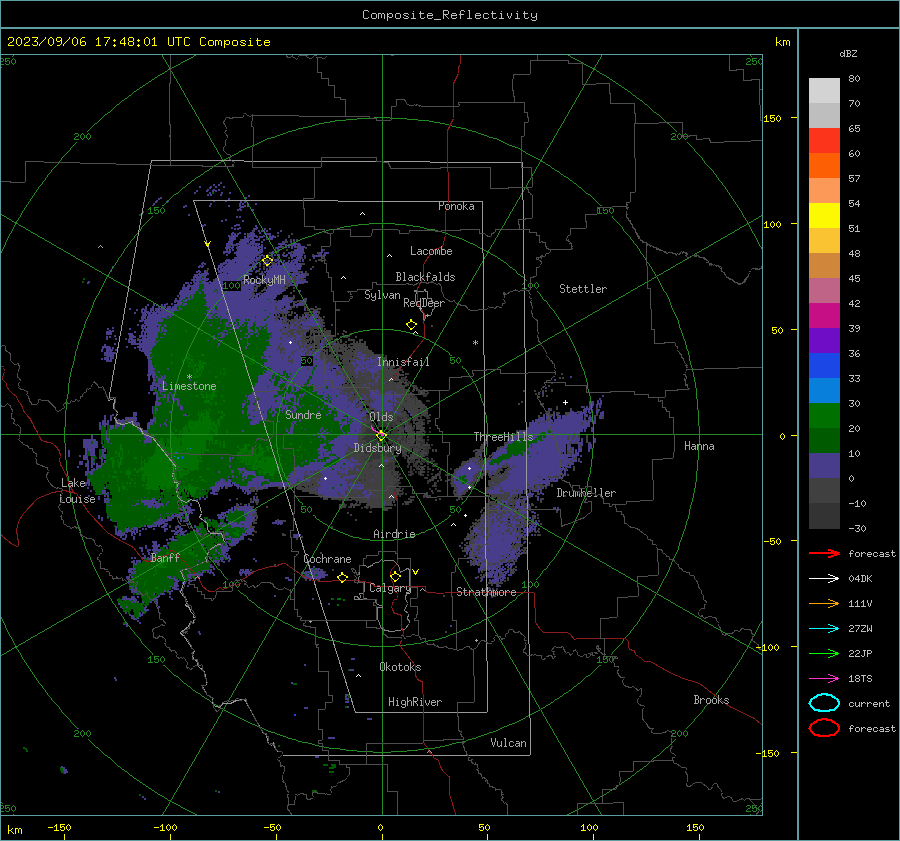
Task: Click the Innisfail city label
Action: [x=403, y=362]
